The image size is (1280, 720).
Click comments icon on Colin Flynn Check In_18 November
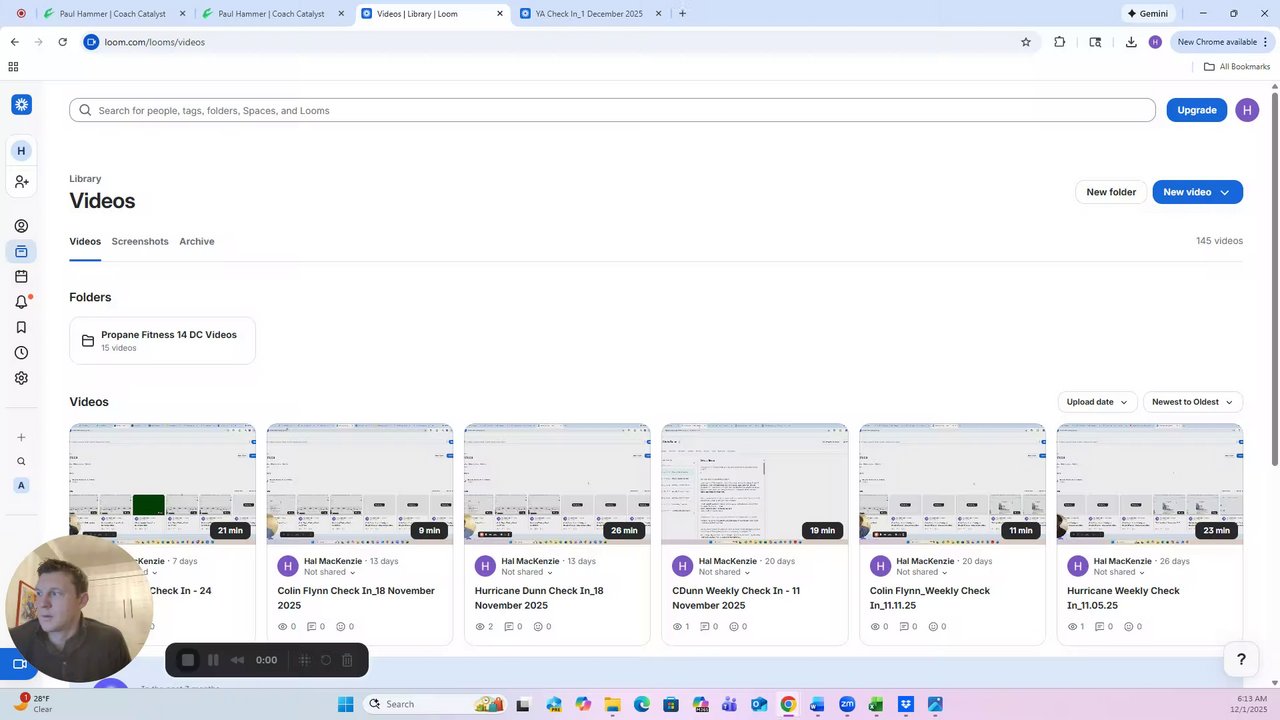(x=311, y=627)
